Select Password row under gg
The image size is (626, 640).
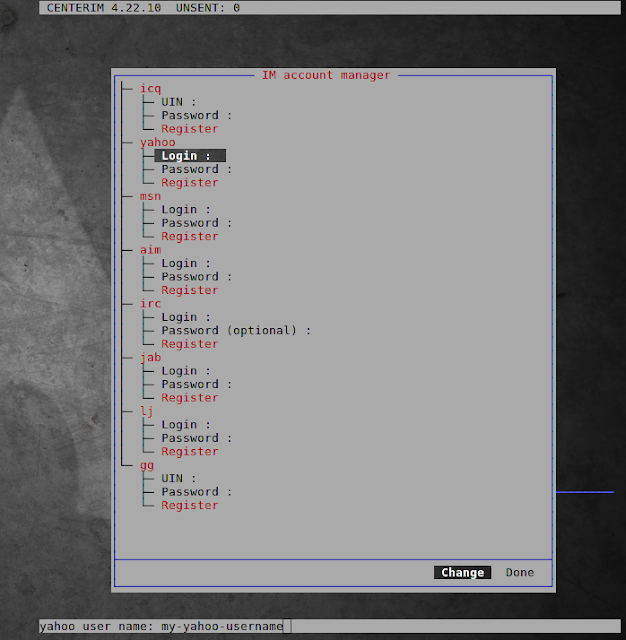point(197,492)
